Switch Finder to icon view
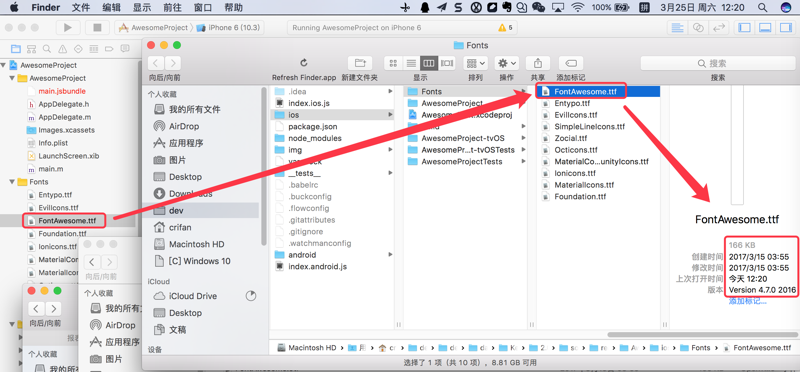This screenshot has width=800, height=372. (393, 63)
